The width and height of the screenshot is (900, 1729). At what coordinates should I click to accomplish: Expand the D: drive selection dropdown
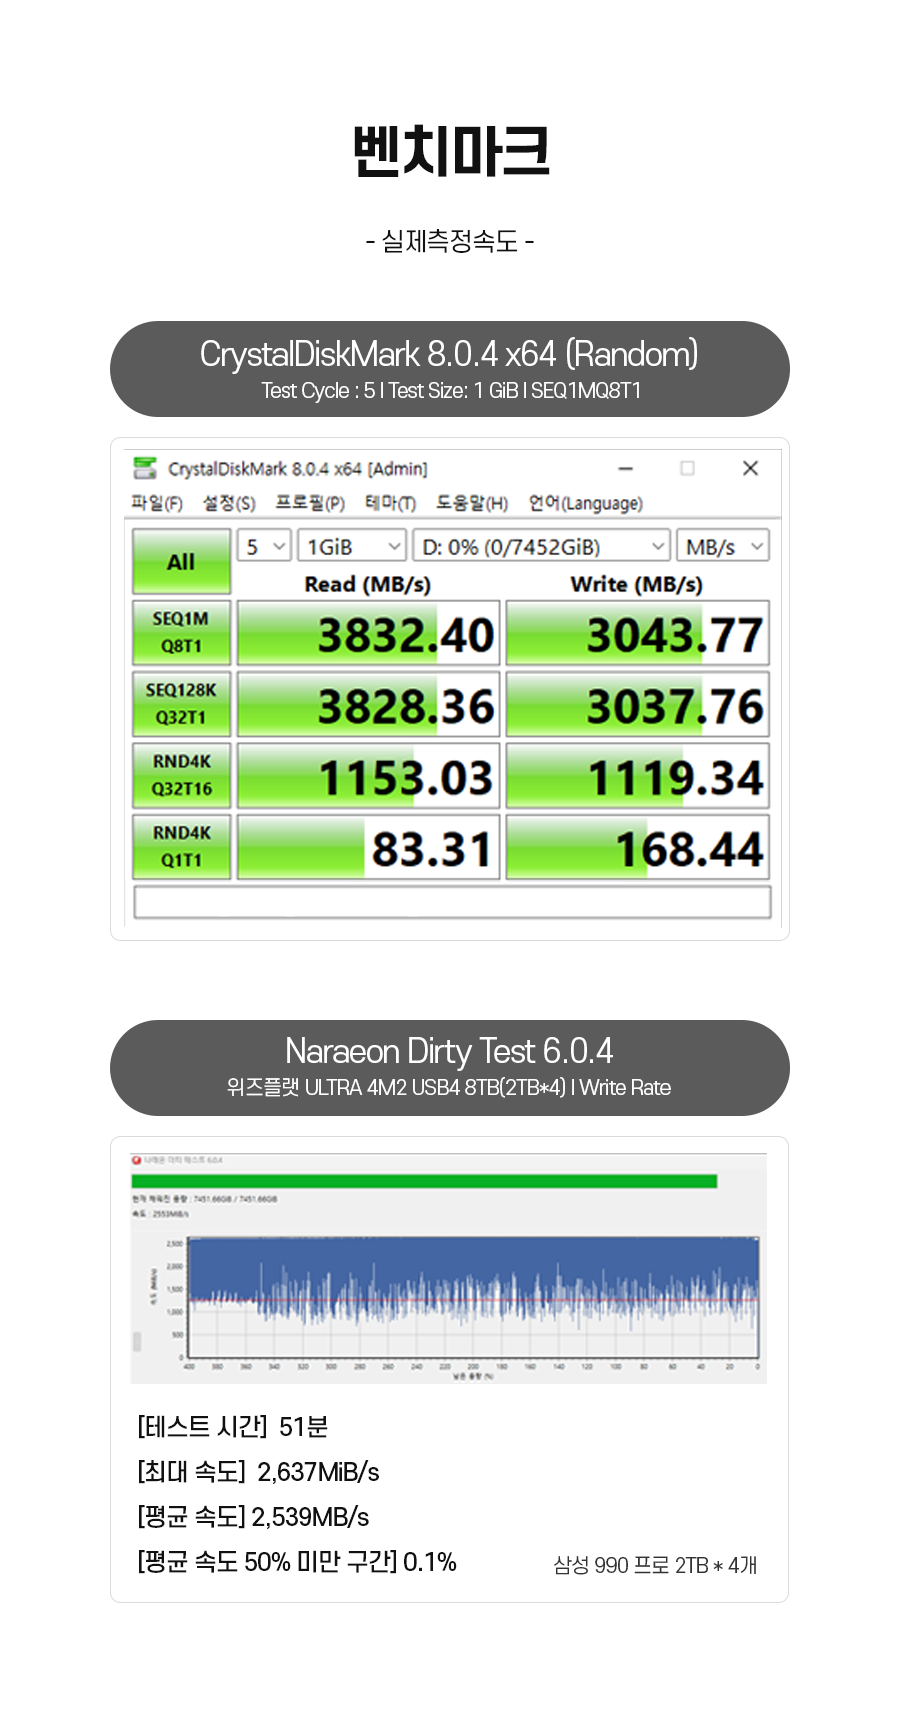tap(541, 546)
